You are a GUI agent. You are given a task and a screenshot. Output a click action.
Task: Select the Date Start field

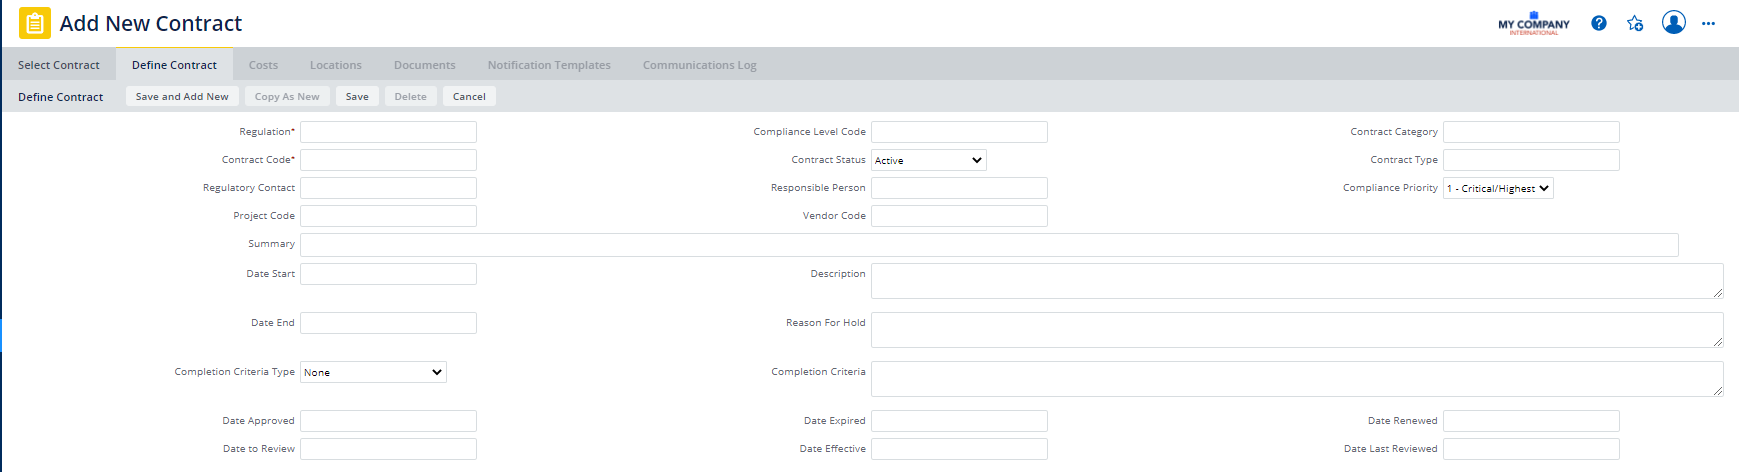(388, 274)
